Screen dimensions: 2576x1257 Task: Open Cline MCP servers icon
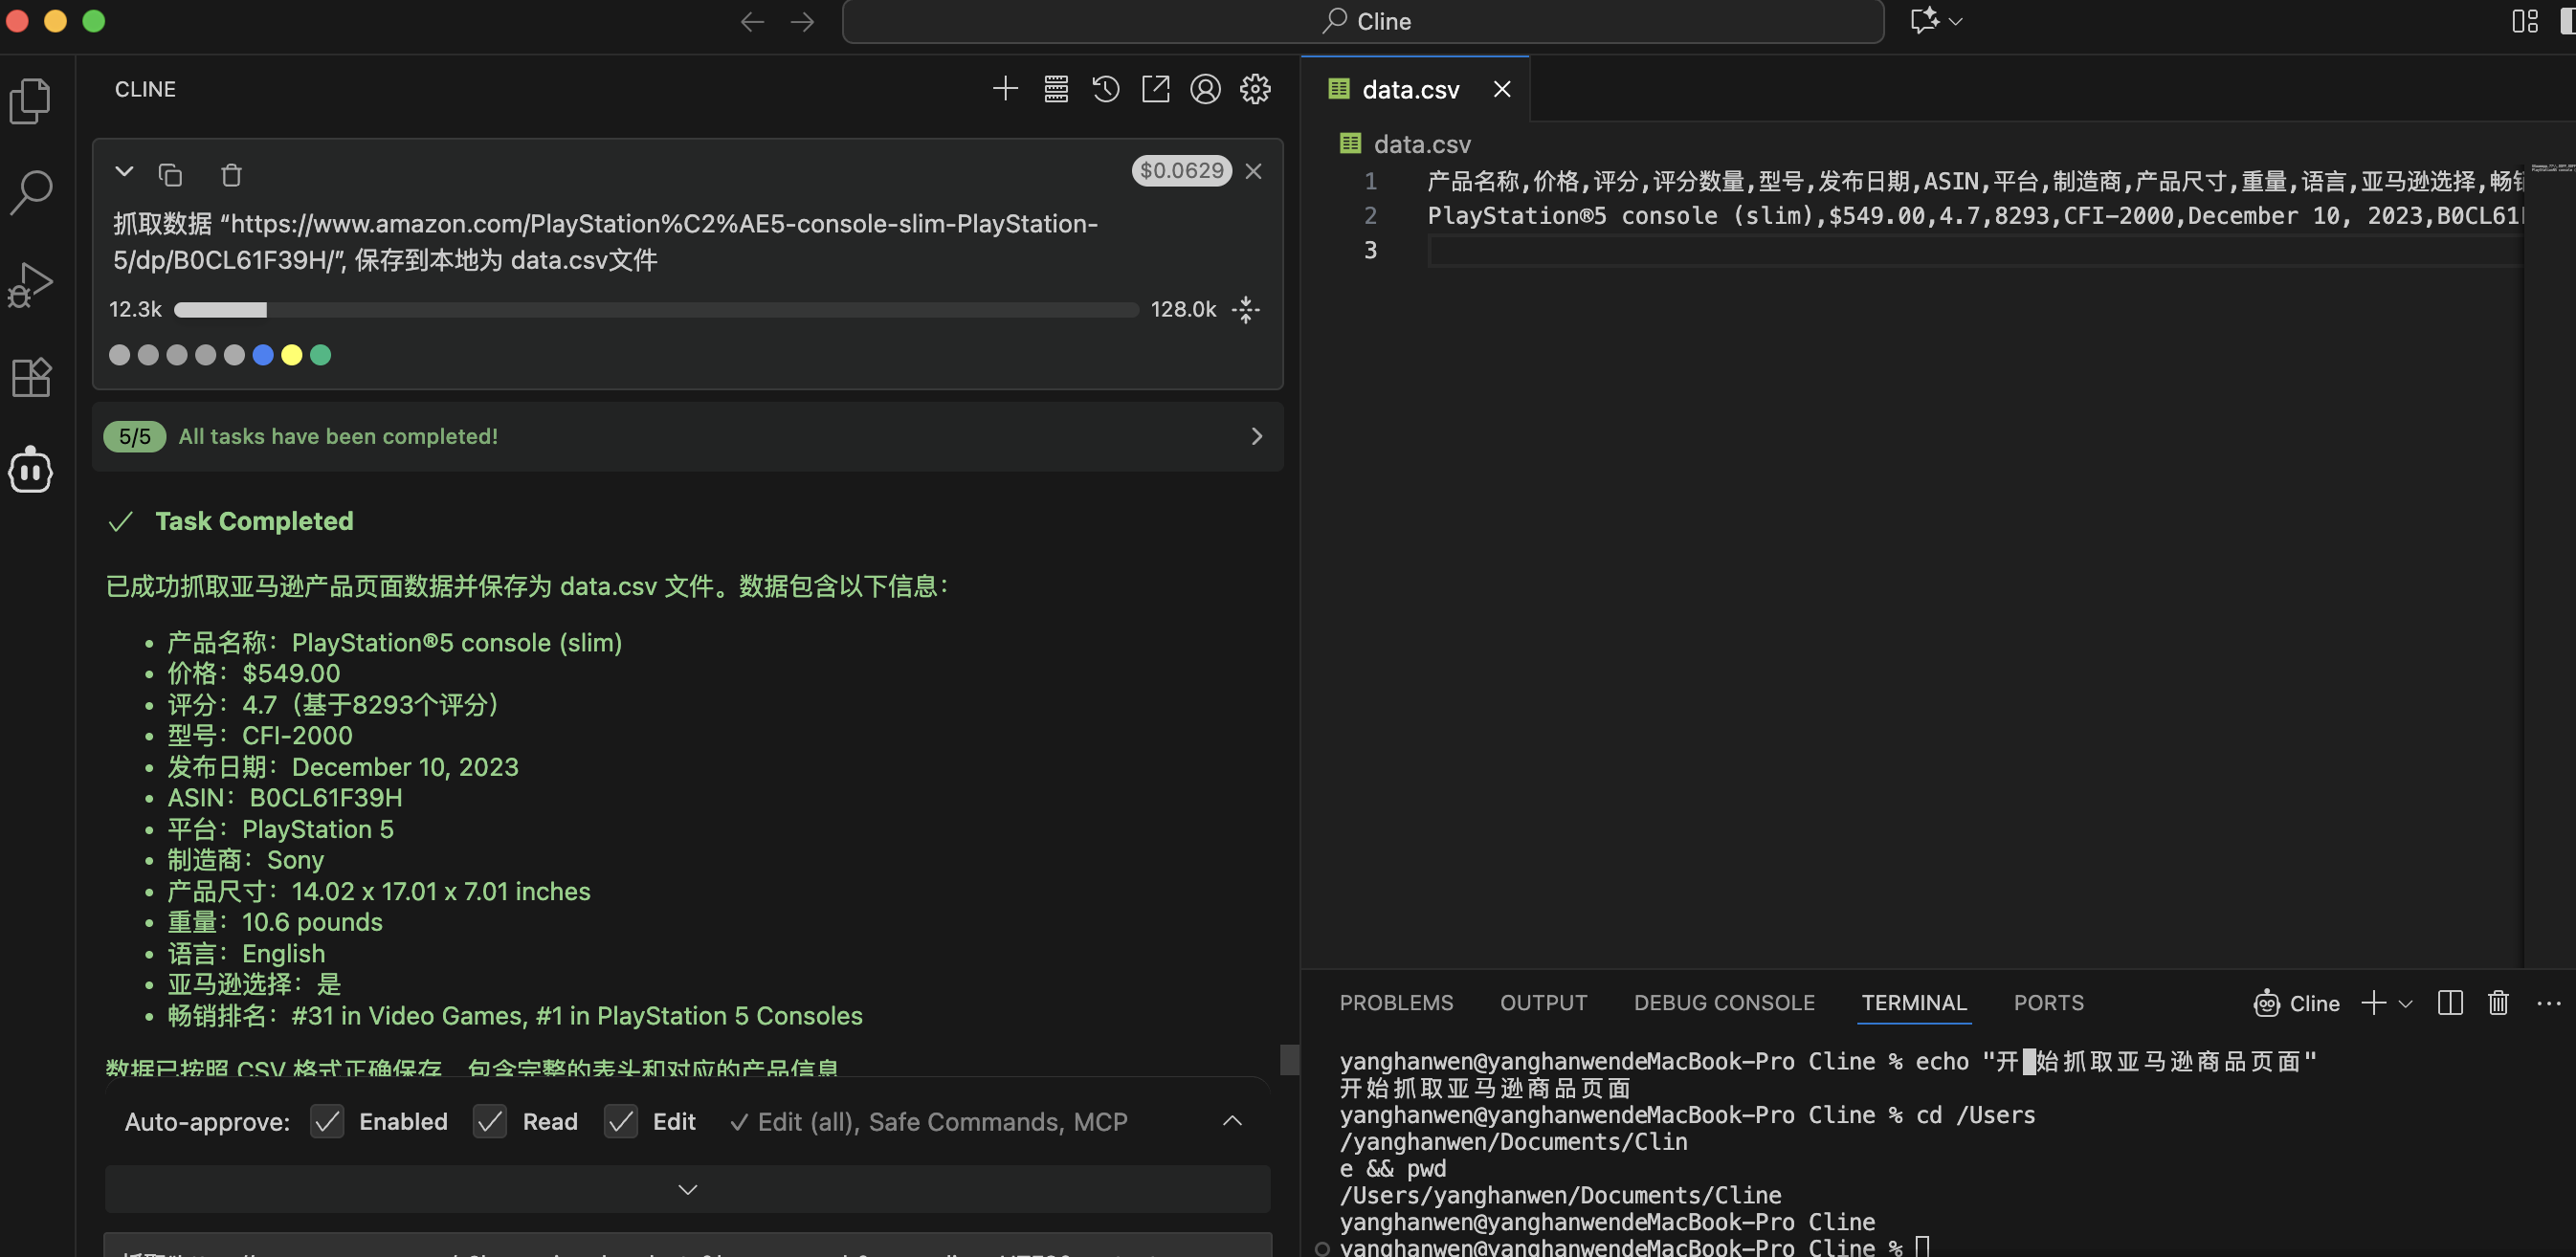tap(1056, 89)
